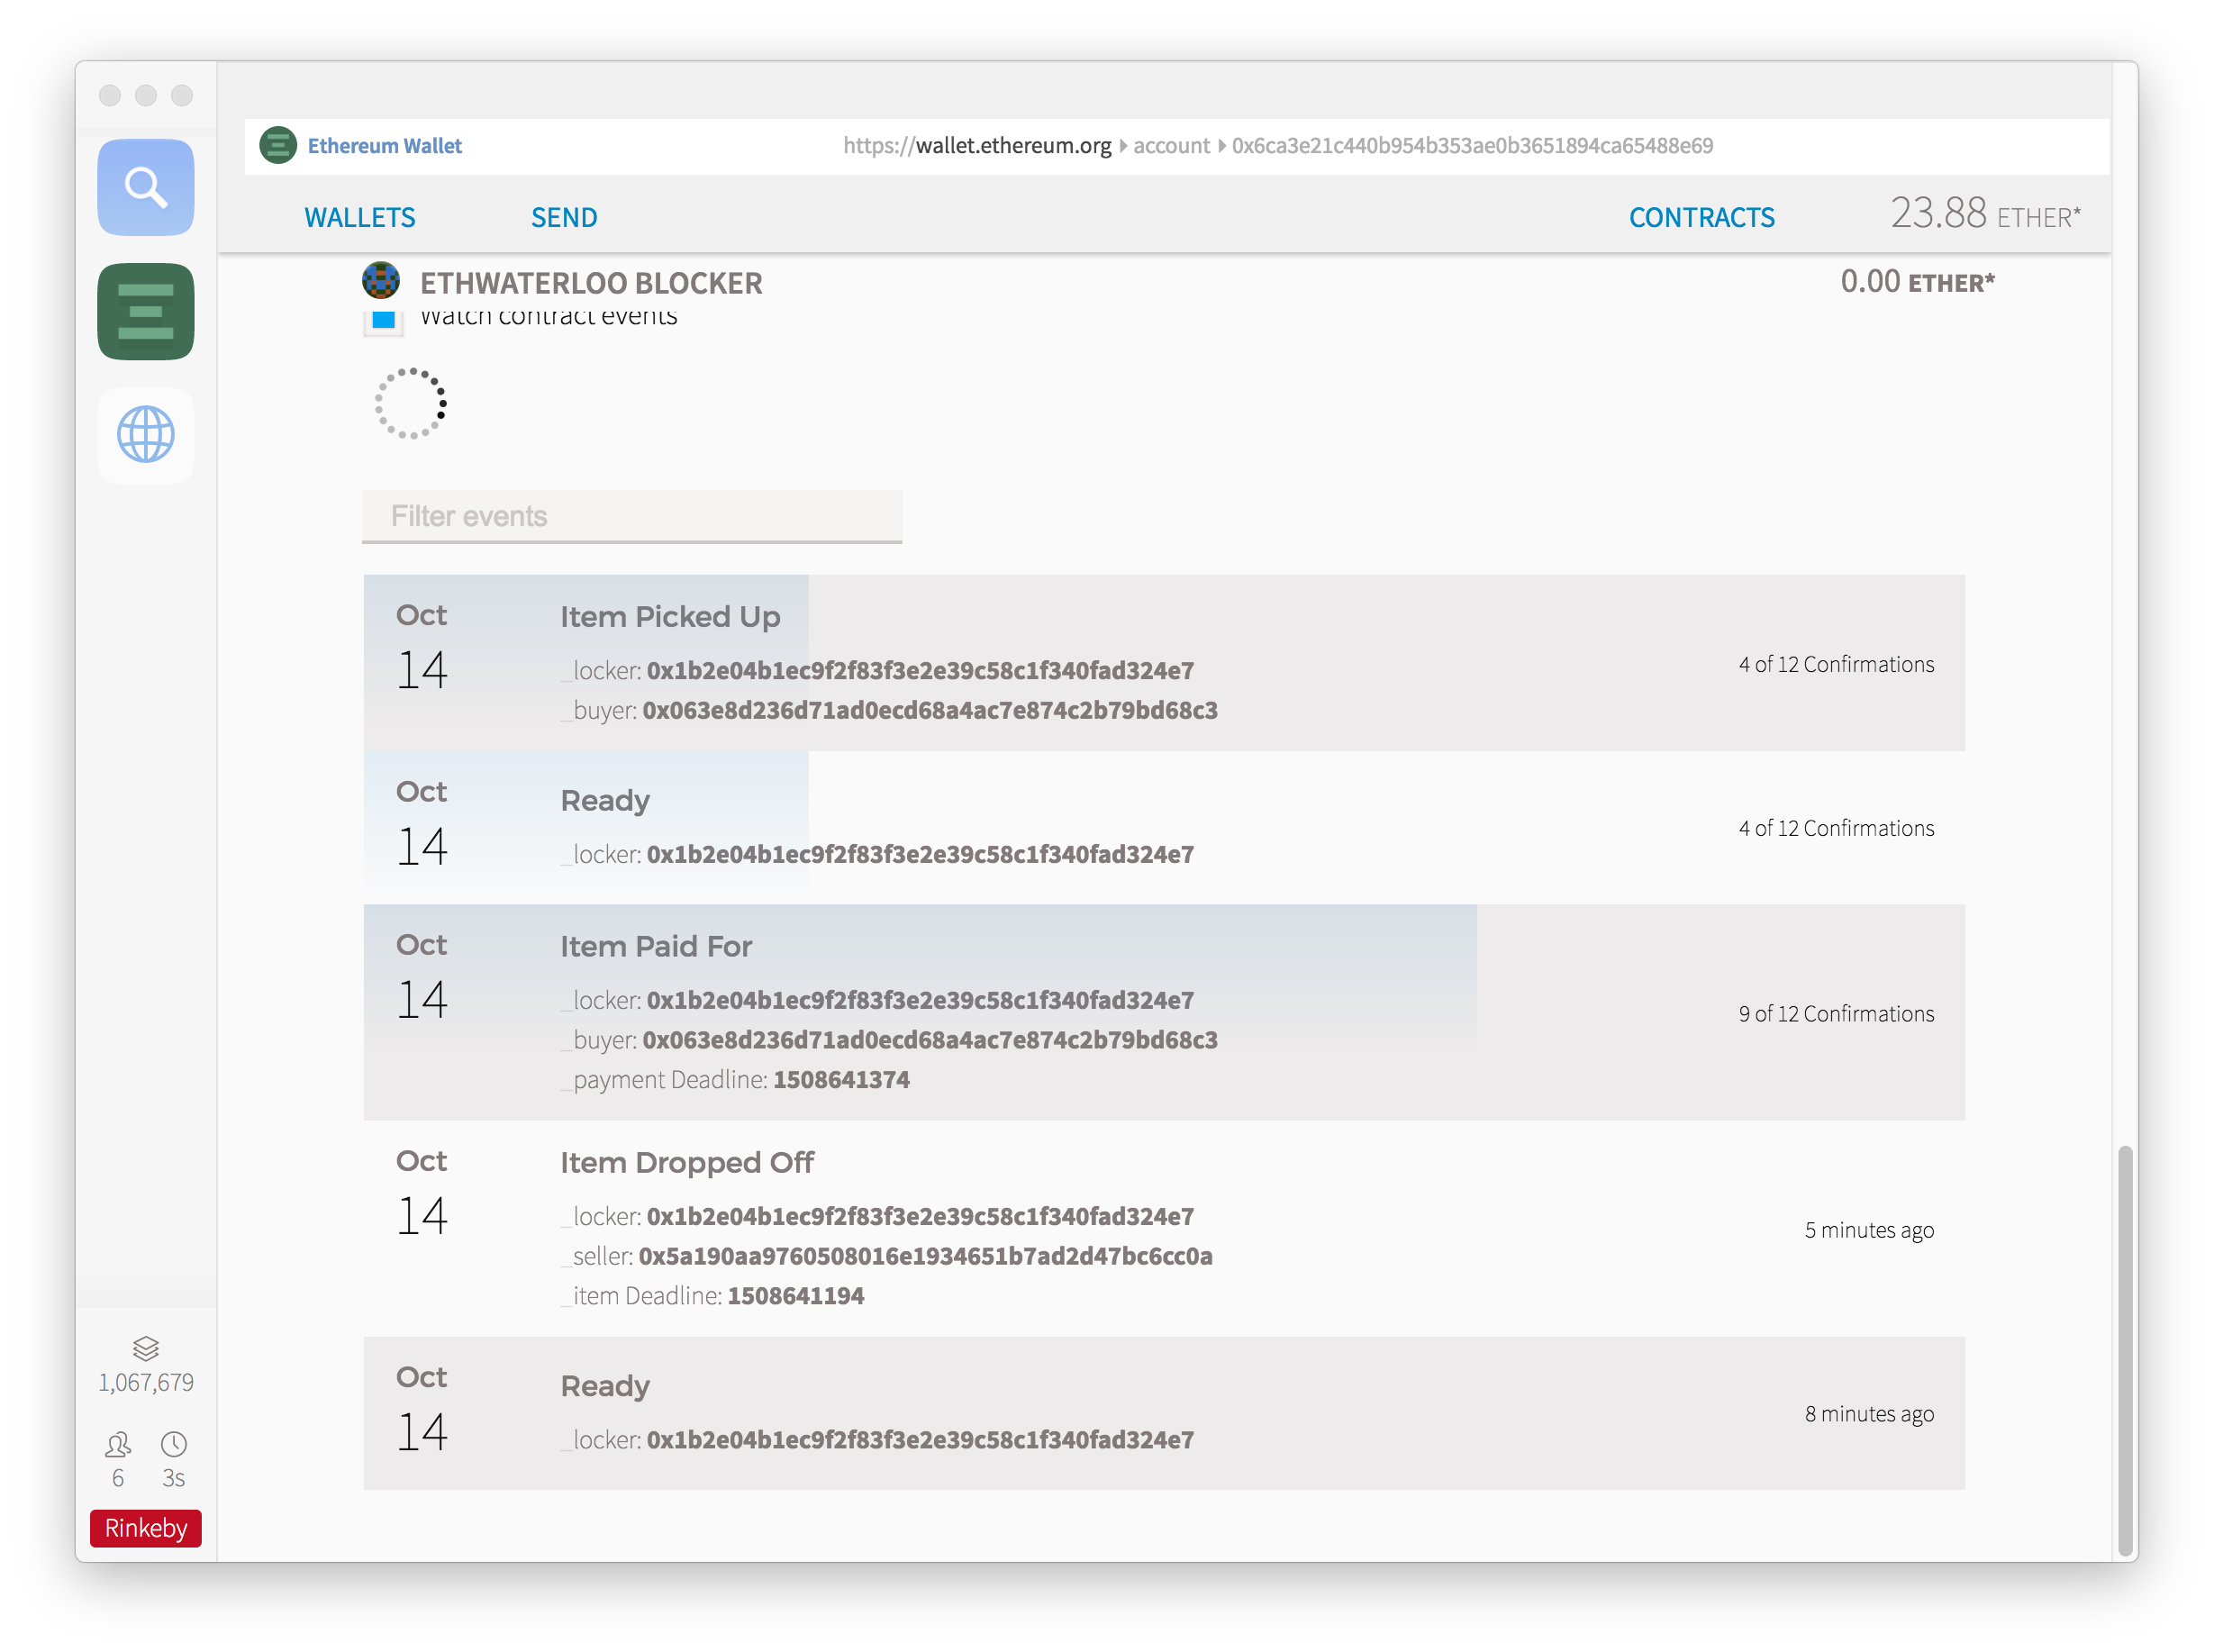Viewport: 2214px width, 1652px height.
Task: Click the peers count icon
Action: pyautogui.click(x=118, y=1444)
